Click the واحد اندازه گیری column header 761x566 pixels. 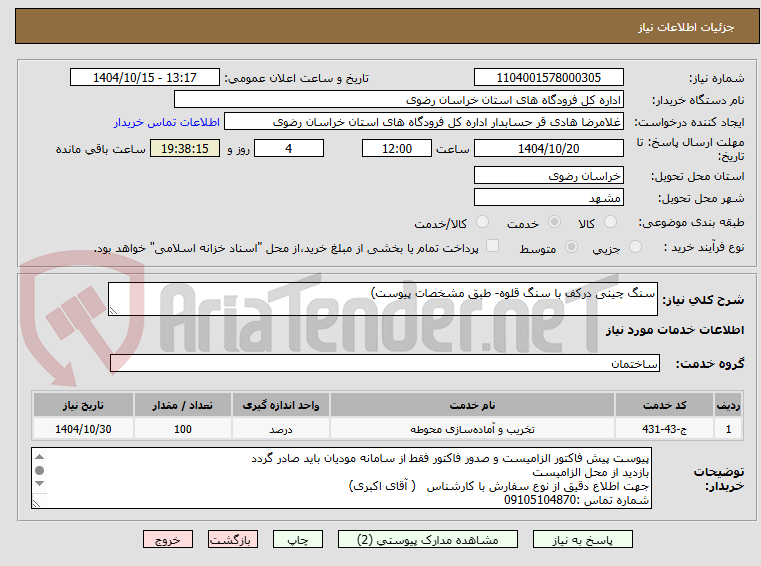click(x=281, y=405)
